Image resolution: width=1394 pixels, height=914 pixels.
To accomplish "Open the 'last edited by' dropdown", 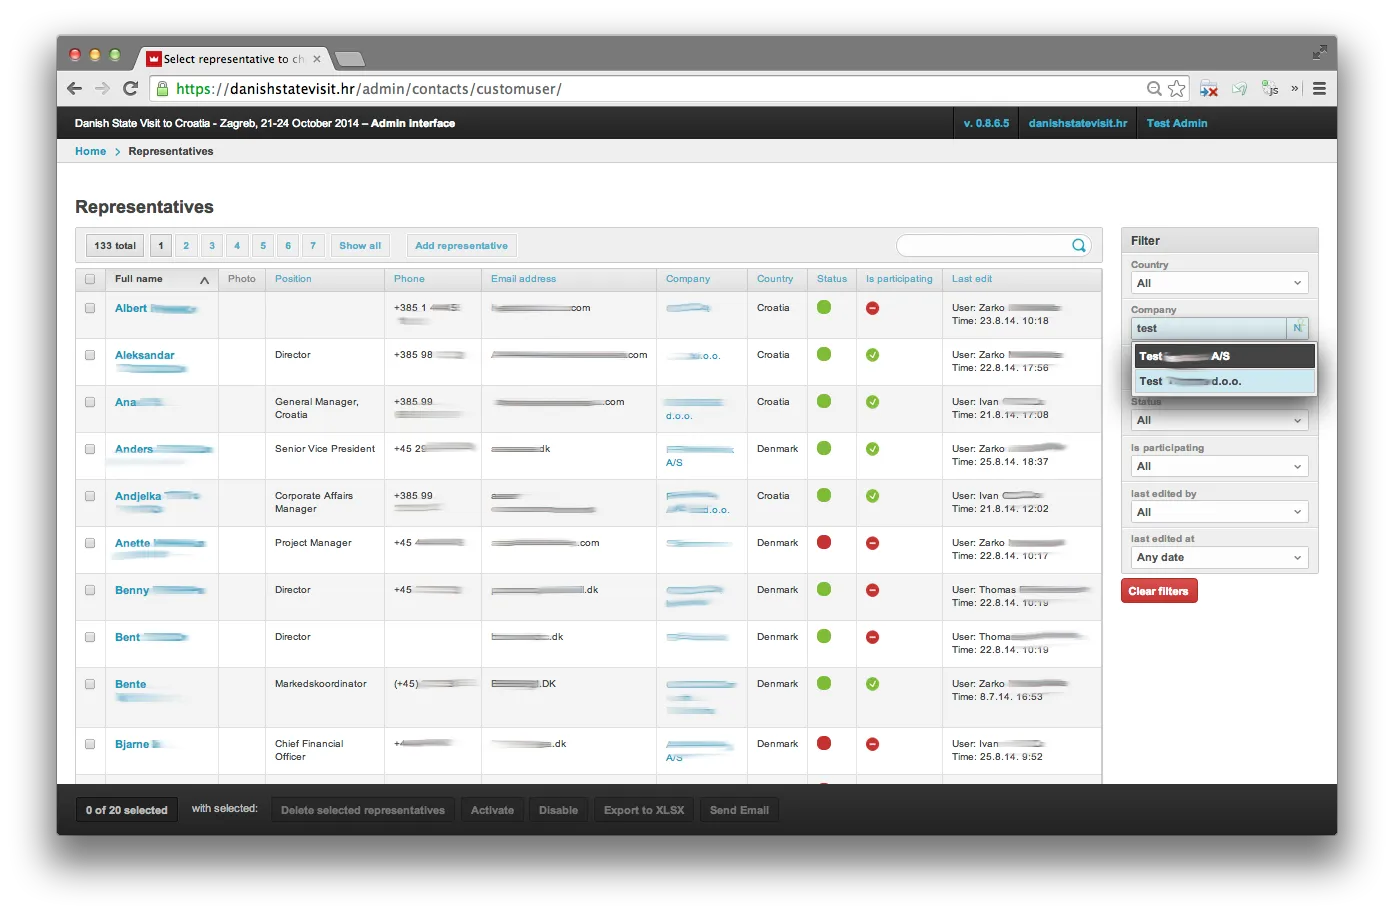I will coord(1219,511).
